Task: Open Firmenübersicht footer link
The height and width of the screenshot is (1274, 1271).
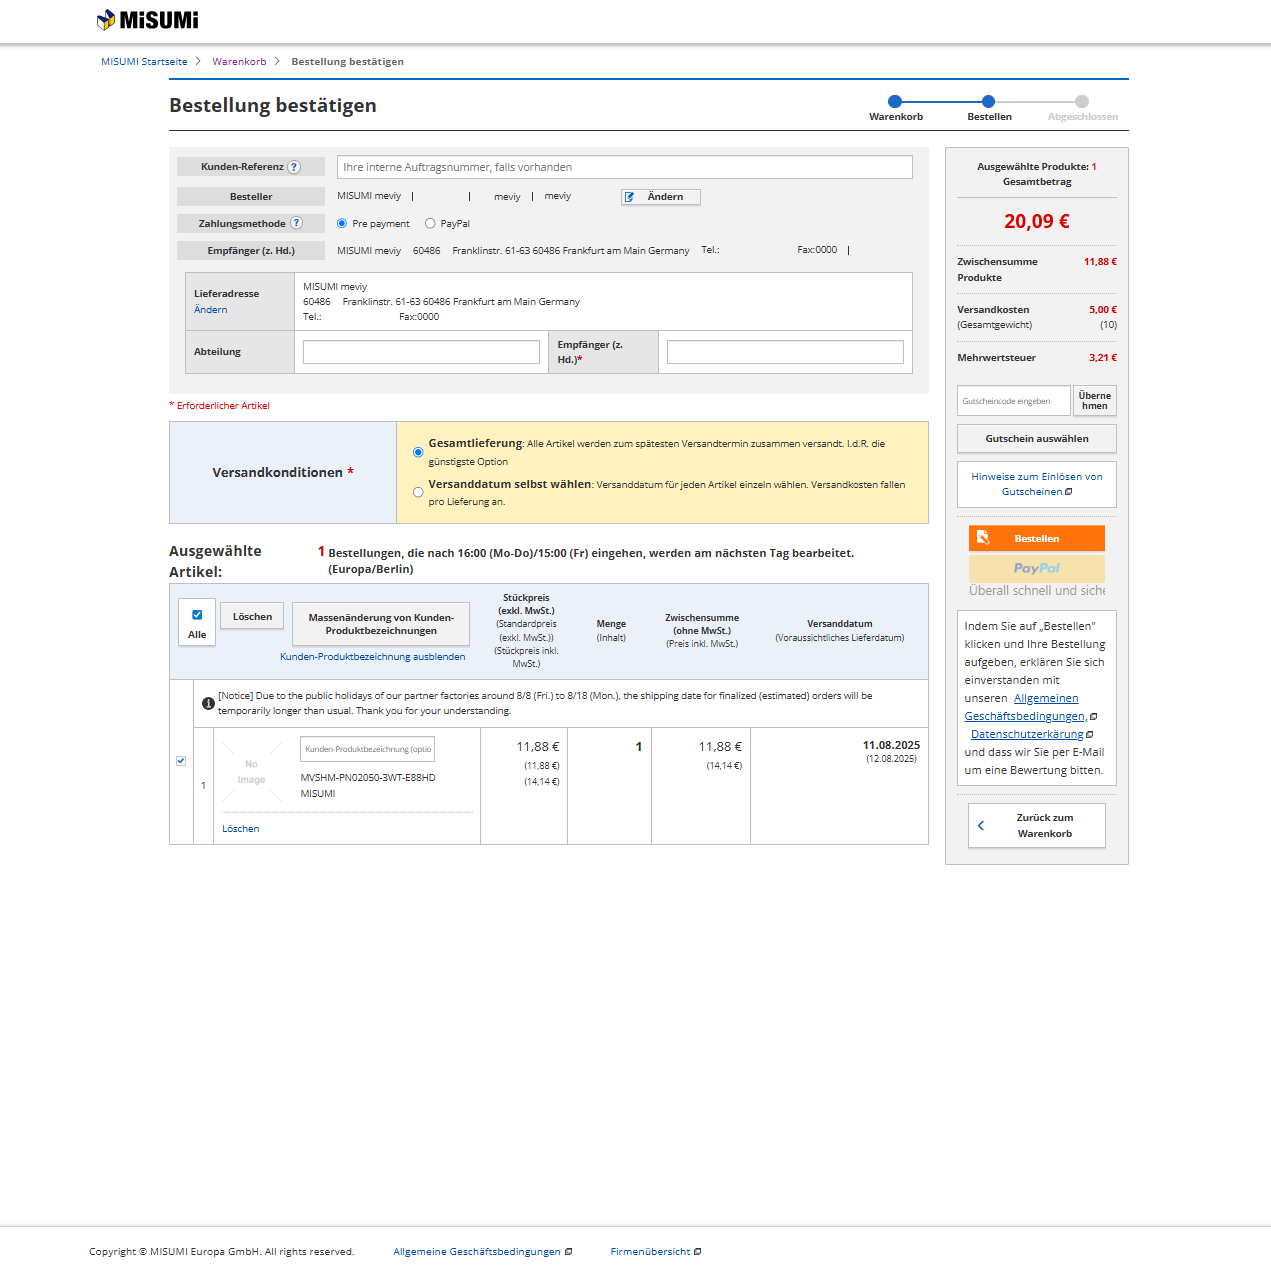Action: tap(651, 1252)
